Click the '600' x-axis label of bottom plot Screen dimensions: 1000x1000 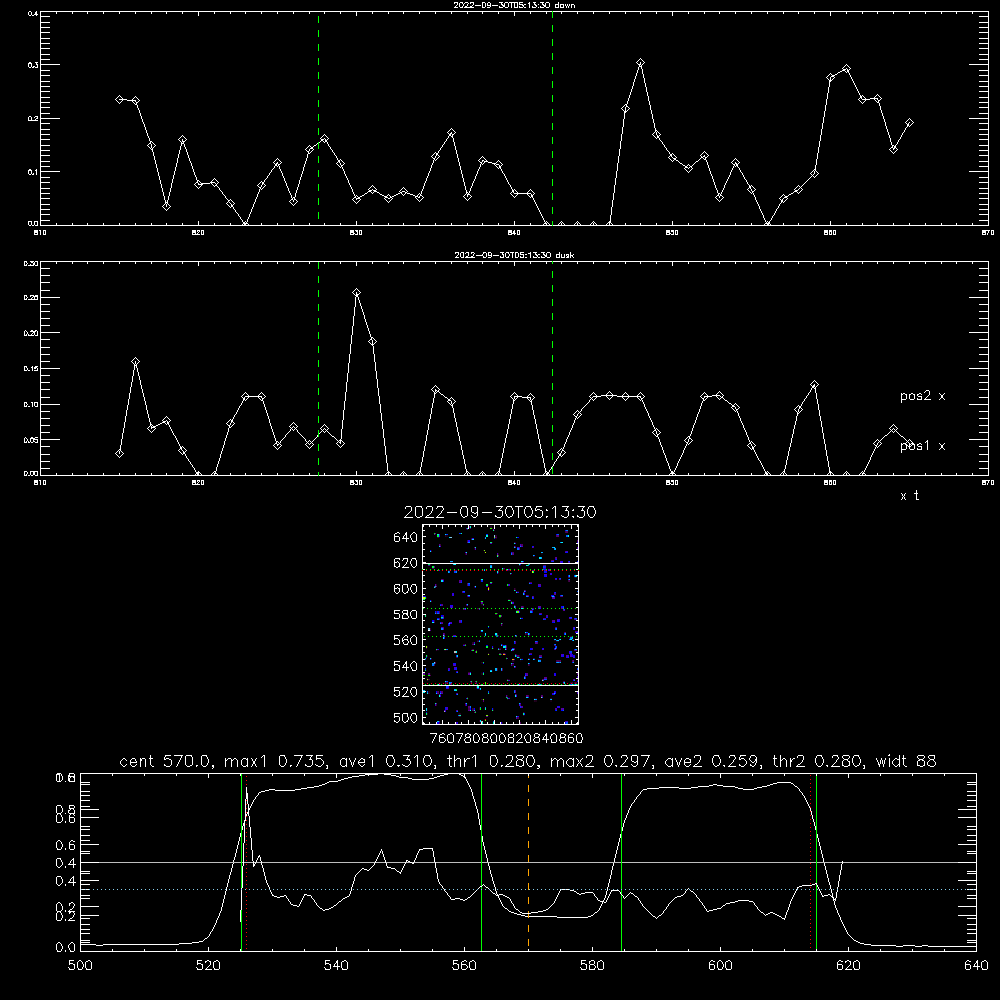point(721,966)
